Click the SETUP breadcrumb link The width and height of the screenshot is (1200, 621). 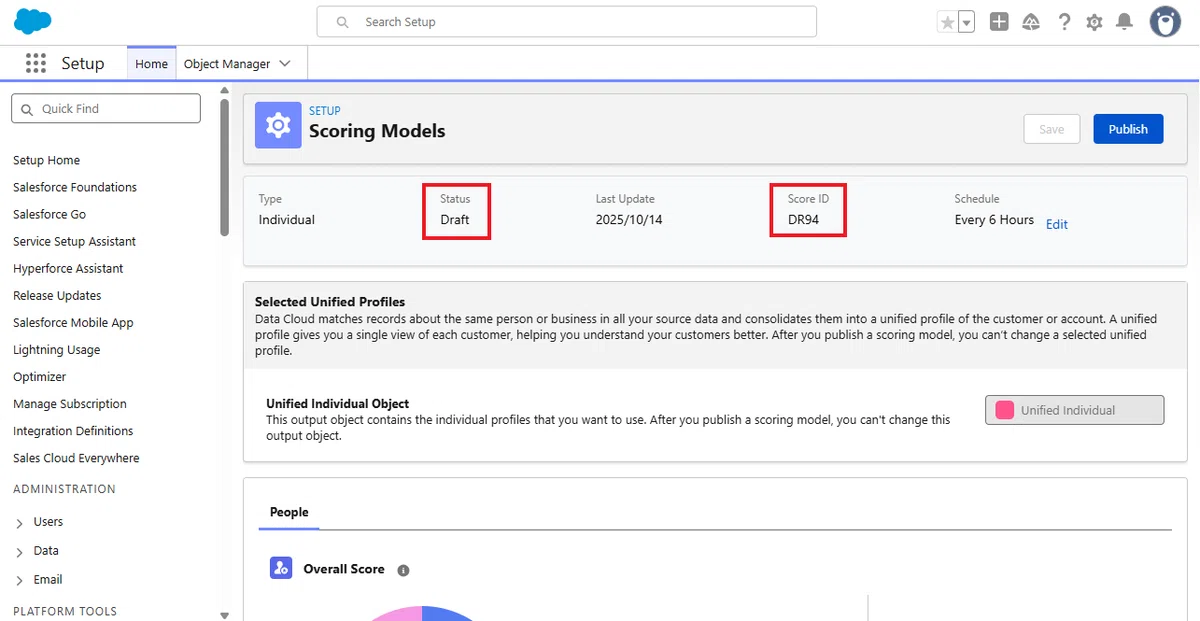[325, 111]
